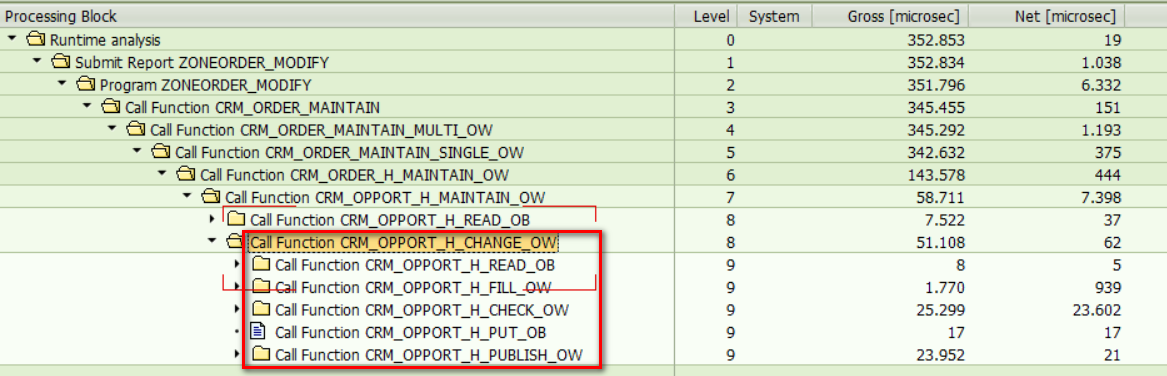The height and width of the screenshot is (376, 1167).
Task: Collapse CRM_ORDER_H_MAINTAIN_OW node
Action: click(162, 173)
